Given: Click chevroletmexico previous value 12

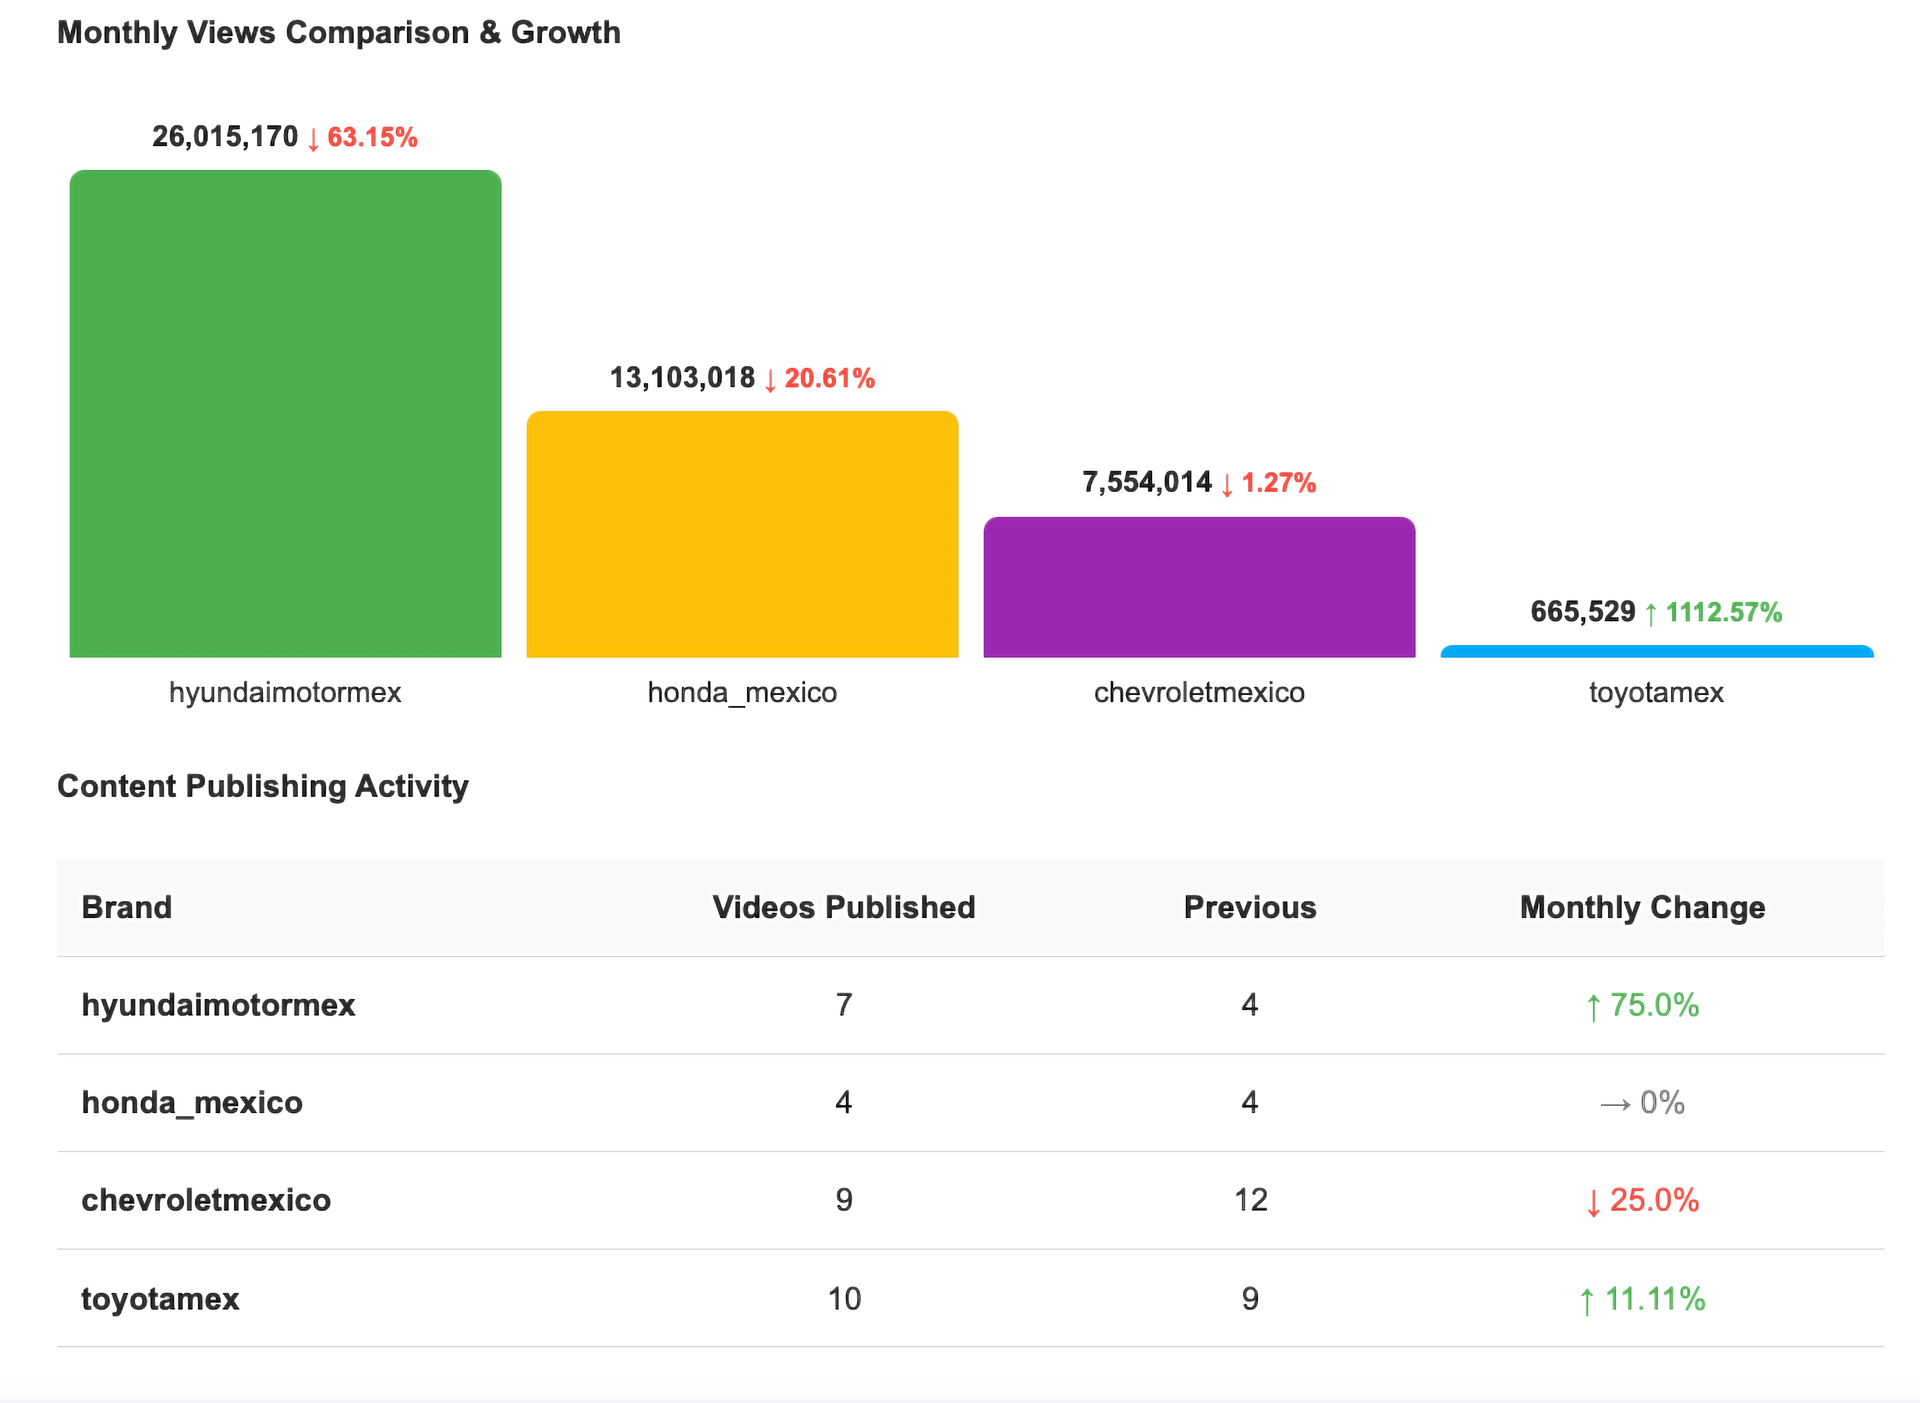Looking at the screenshot, I should [1250, 1200].
